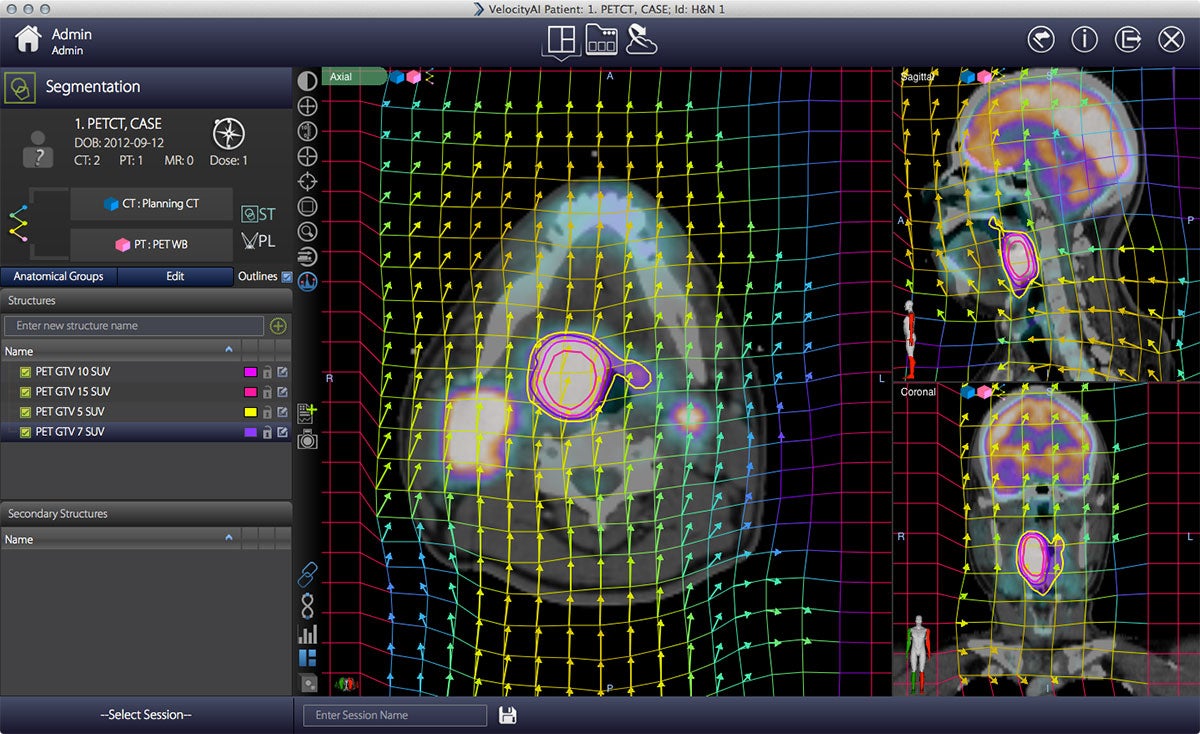The height and width of the screenshot is (734, 1200).
Task: Sort Secondary Structures by Name arrow
Action: [x=230, y=538]
